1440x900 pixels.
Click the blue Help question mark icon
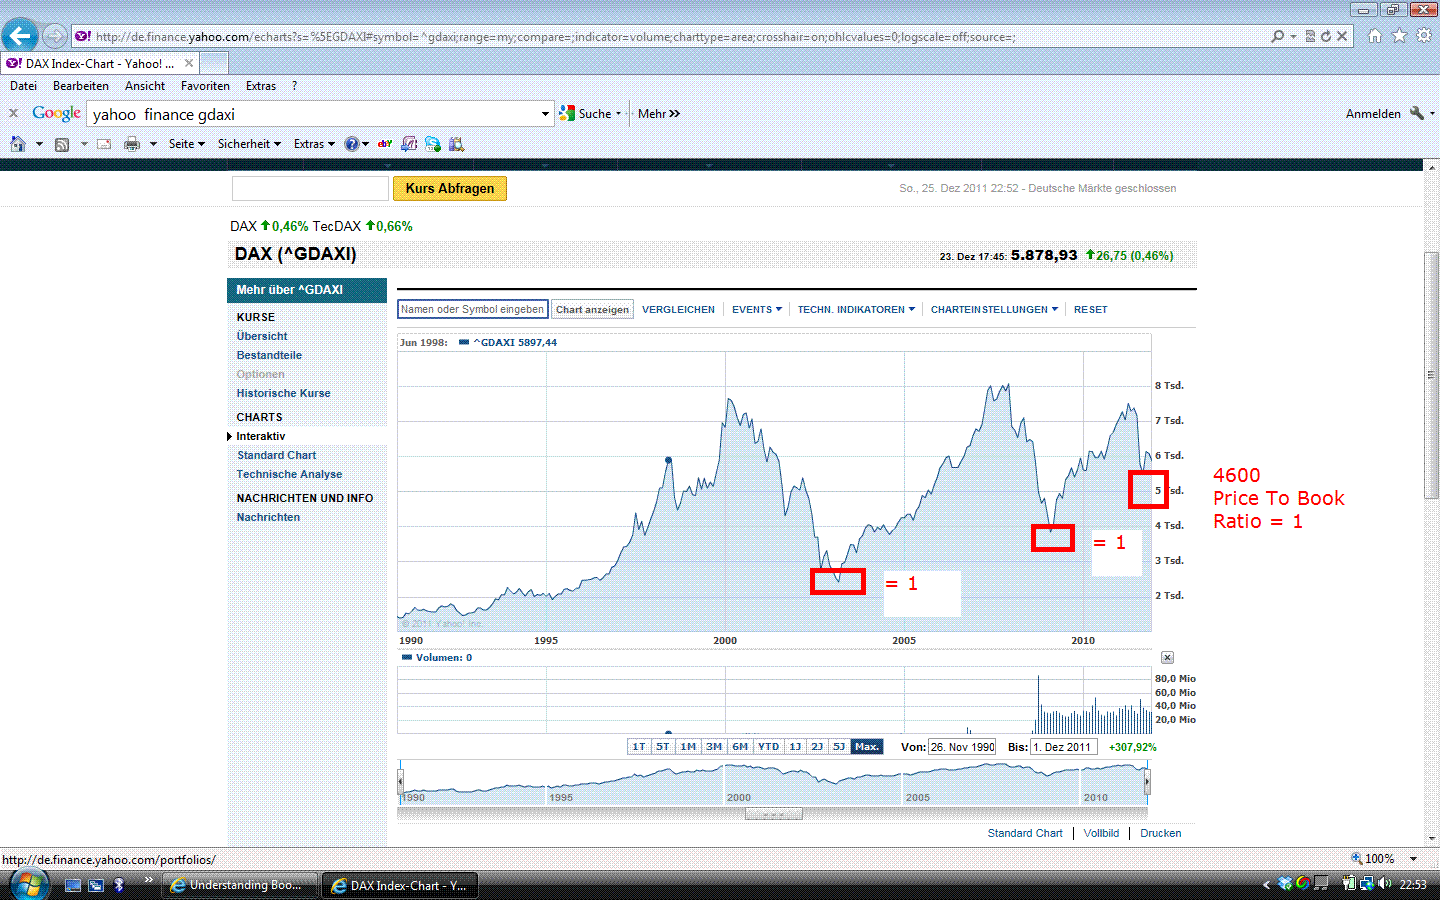352,144
